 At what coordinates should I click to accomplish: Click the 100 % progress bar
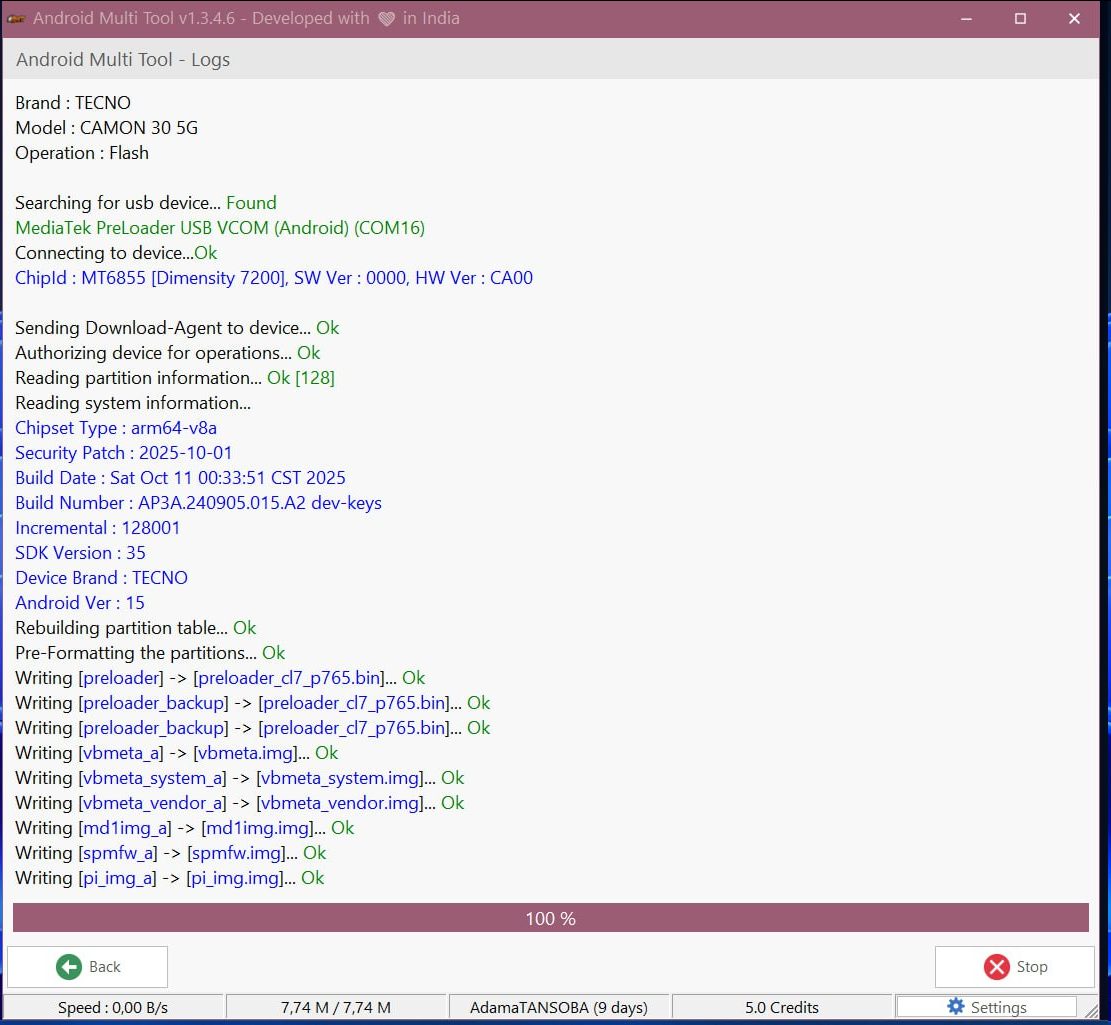[550, 918]
